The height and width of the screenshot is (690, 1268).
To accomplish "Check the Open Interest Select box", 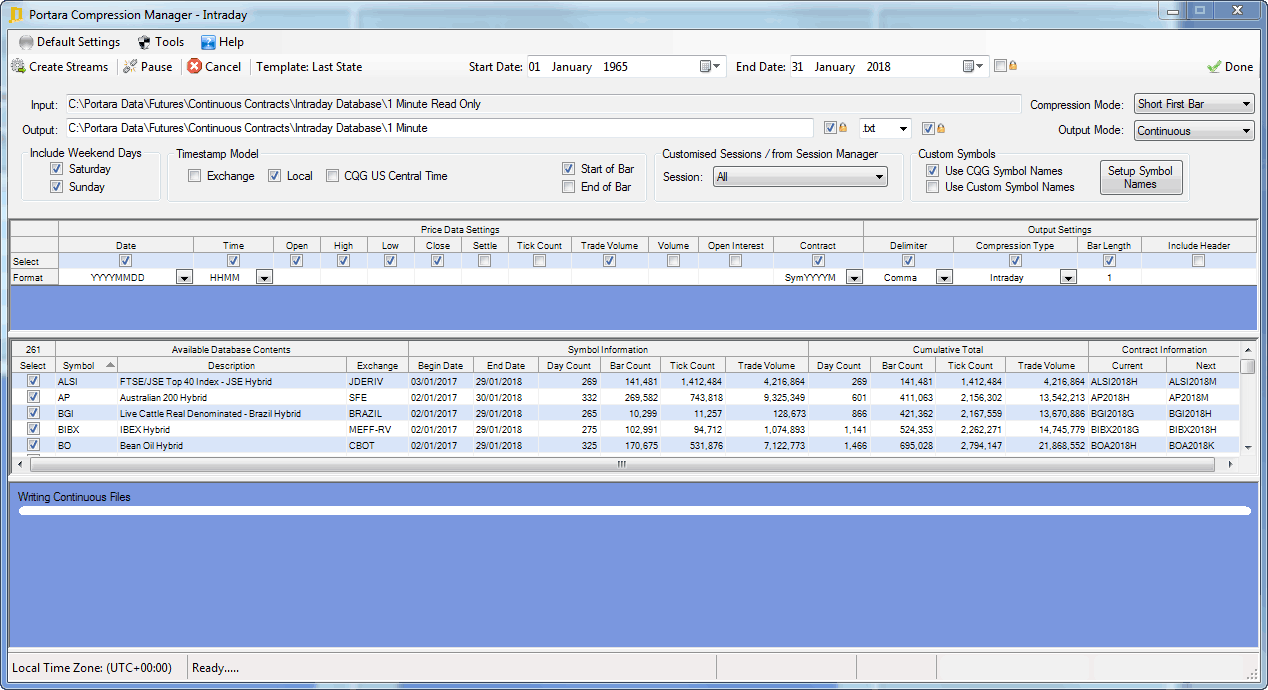I will click(x=735, y=261).
